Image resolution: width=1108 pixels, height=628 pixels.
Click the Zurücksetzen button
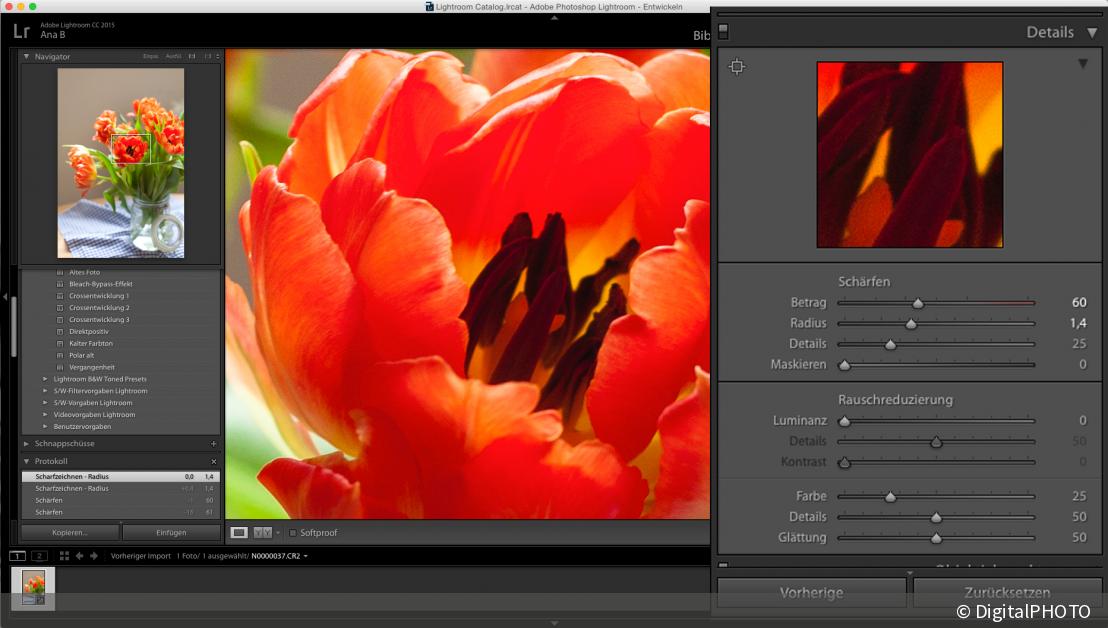coord(1007,593)
